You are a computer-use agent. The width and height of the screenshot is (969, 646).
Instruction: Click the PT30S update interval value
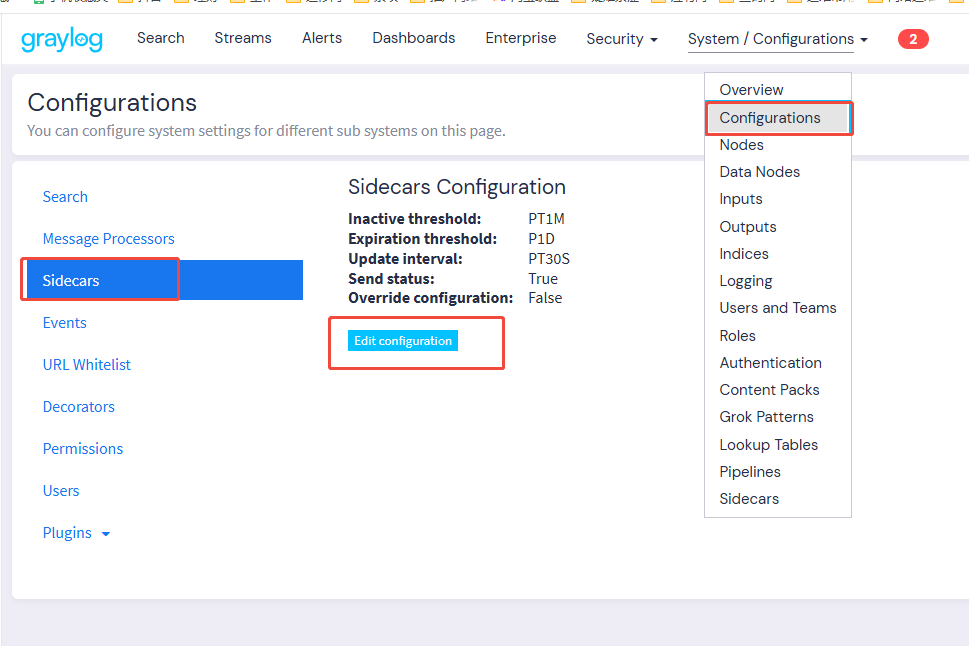tap(549, 259)
